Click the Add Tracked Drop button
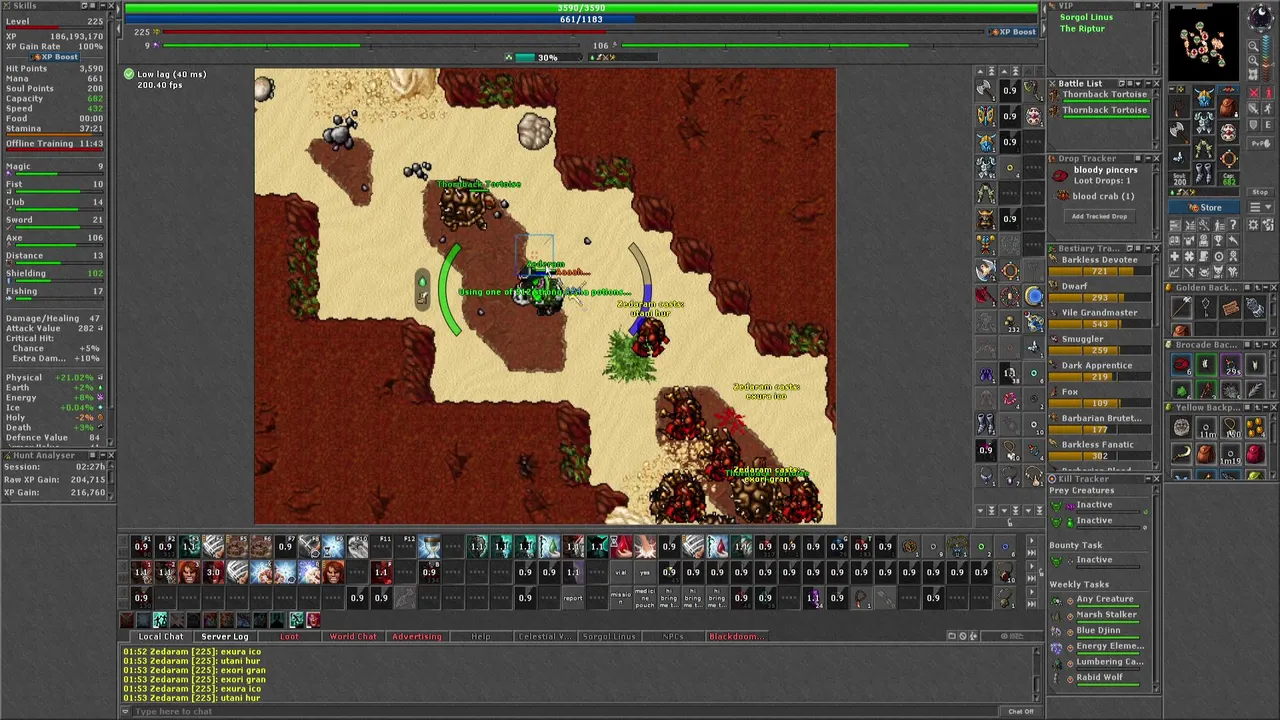 [1099, 216]
